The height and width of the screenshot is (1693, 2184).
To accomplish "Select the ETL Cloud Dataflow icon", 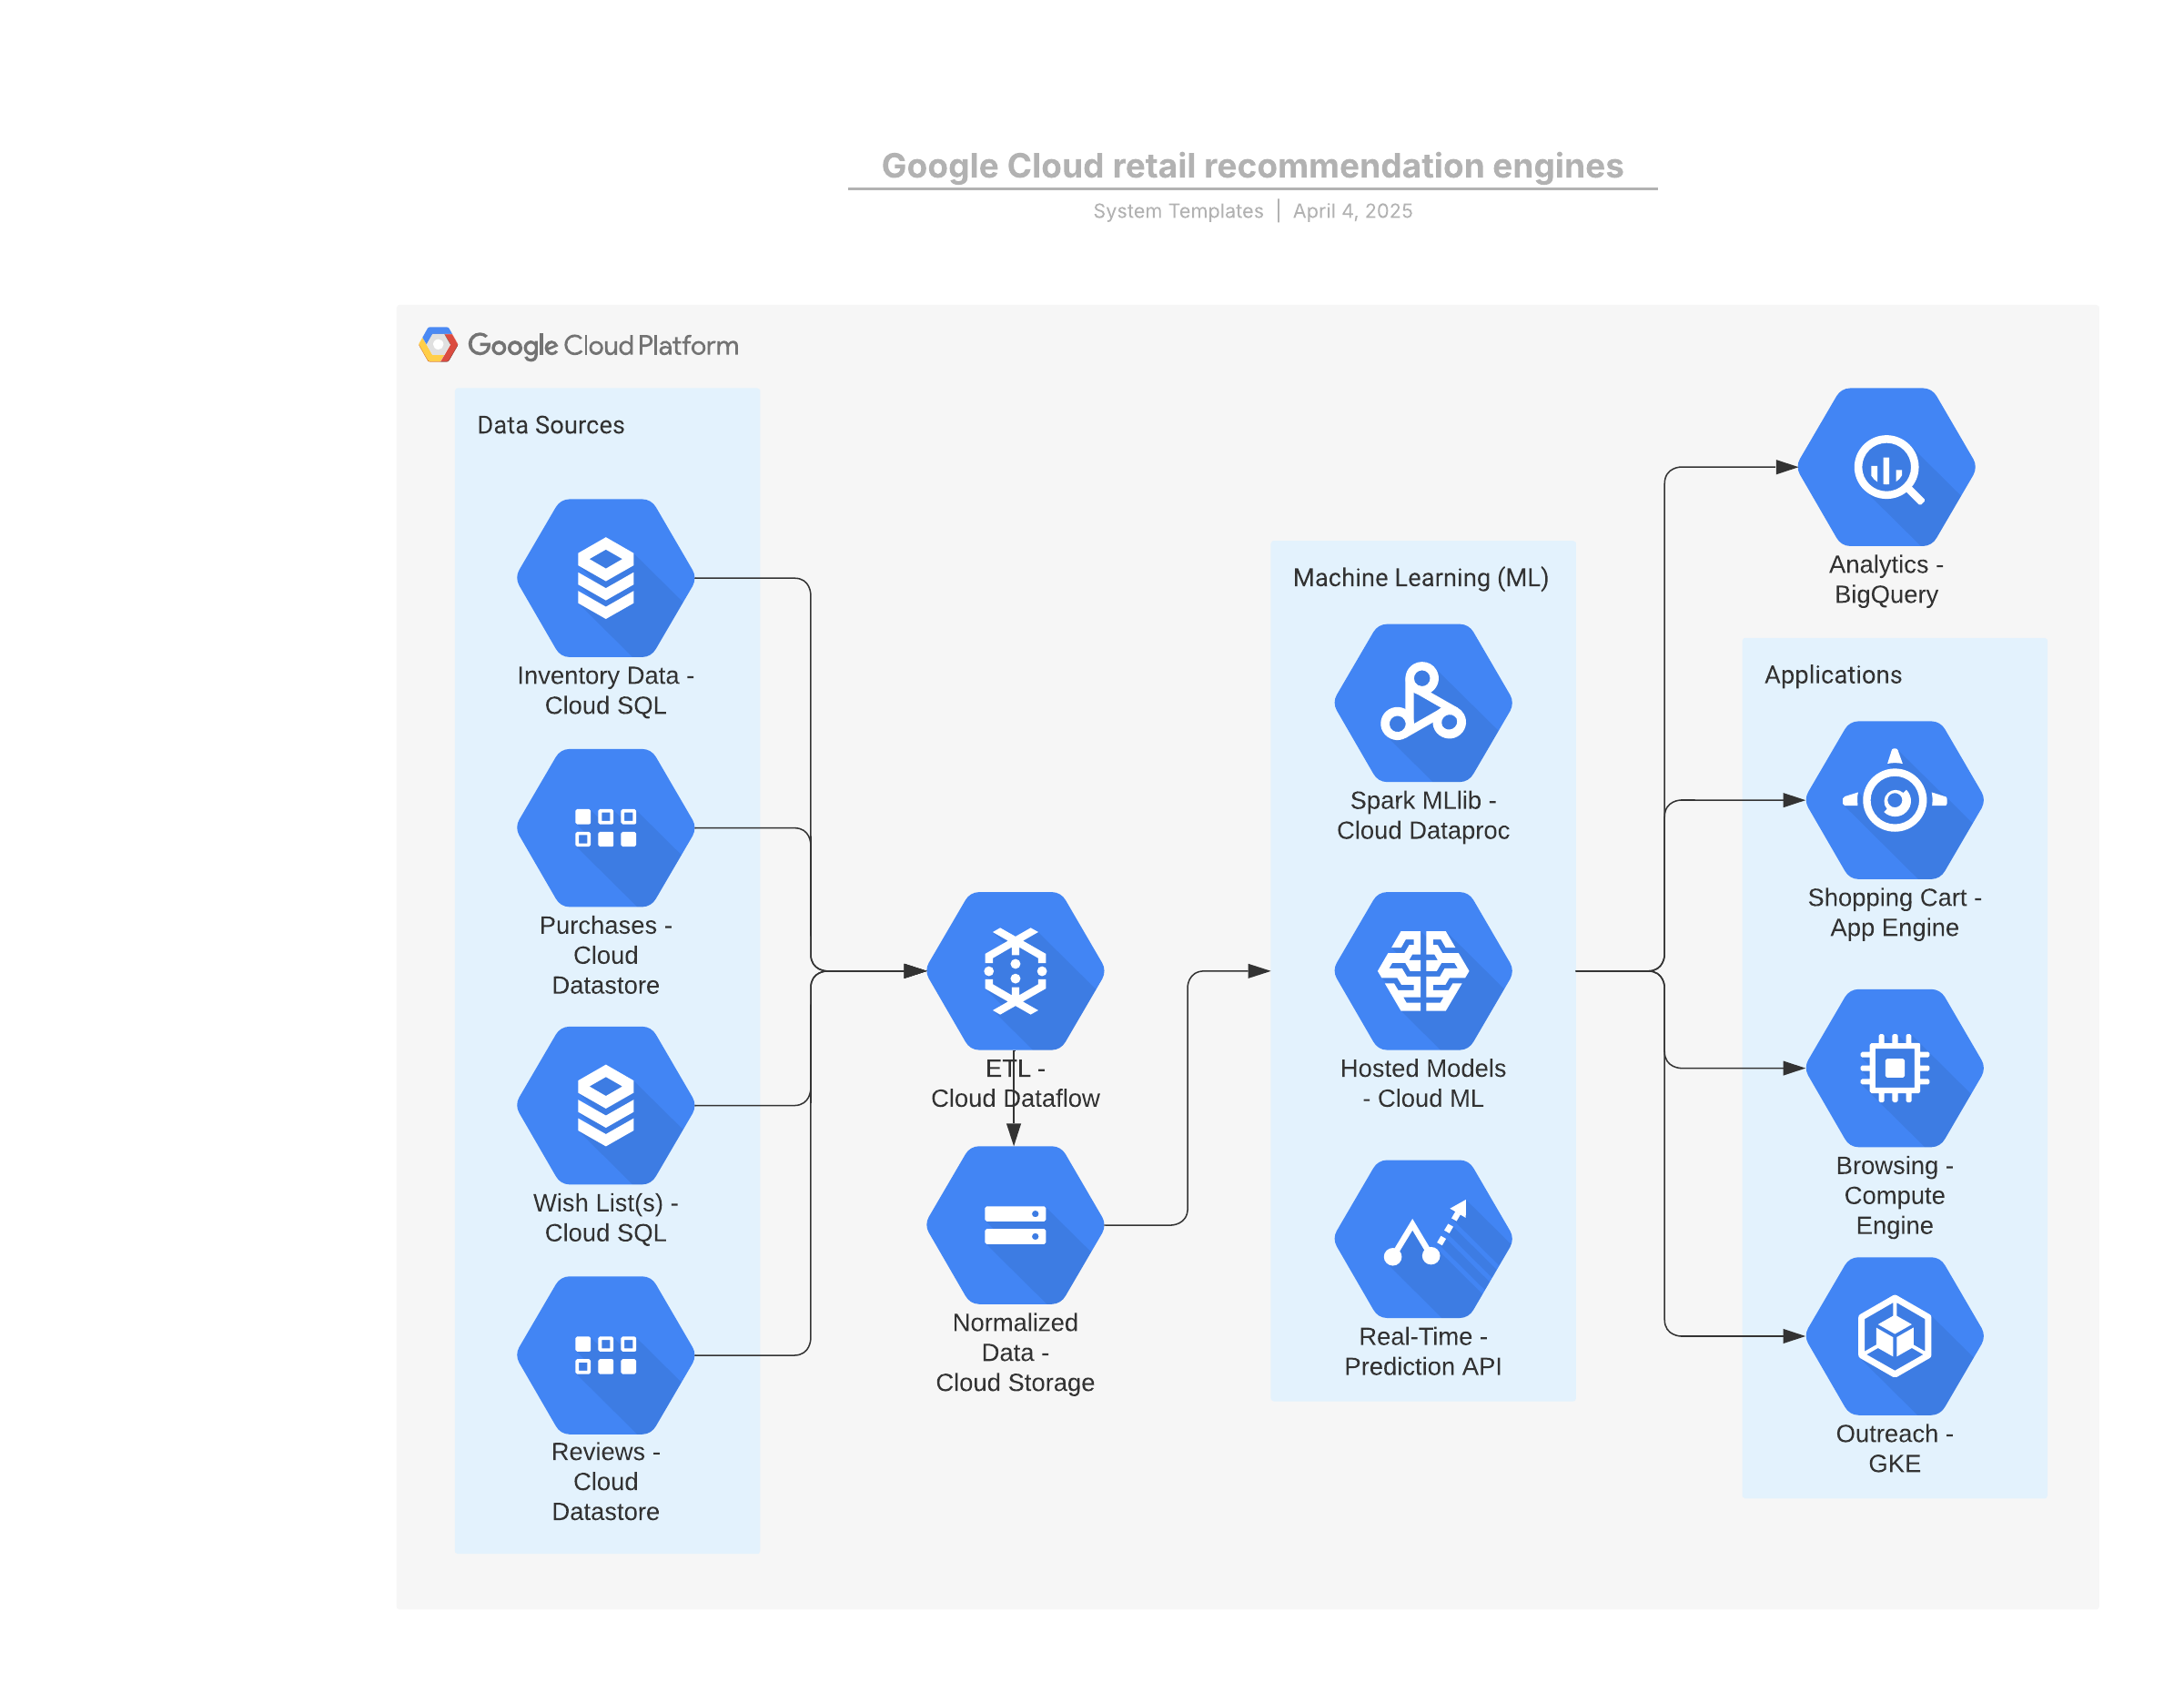I will (x=1015, y=971).
